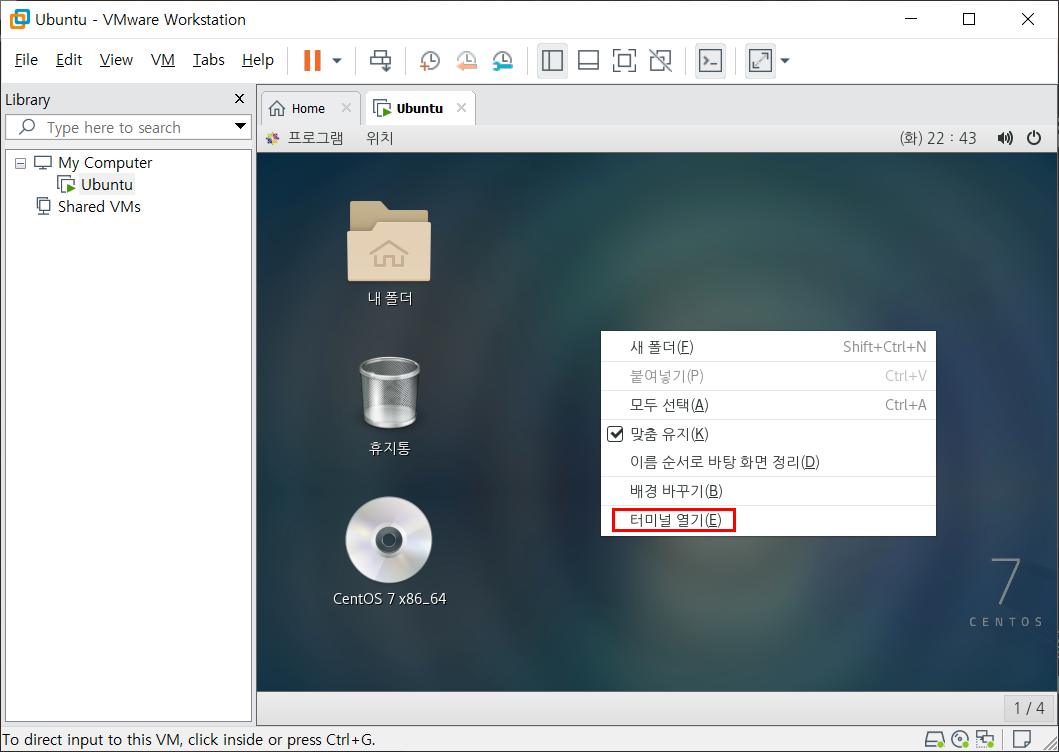Click the Pause VM toolbar icon

coord(312,60)
